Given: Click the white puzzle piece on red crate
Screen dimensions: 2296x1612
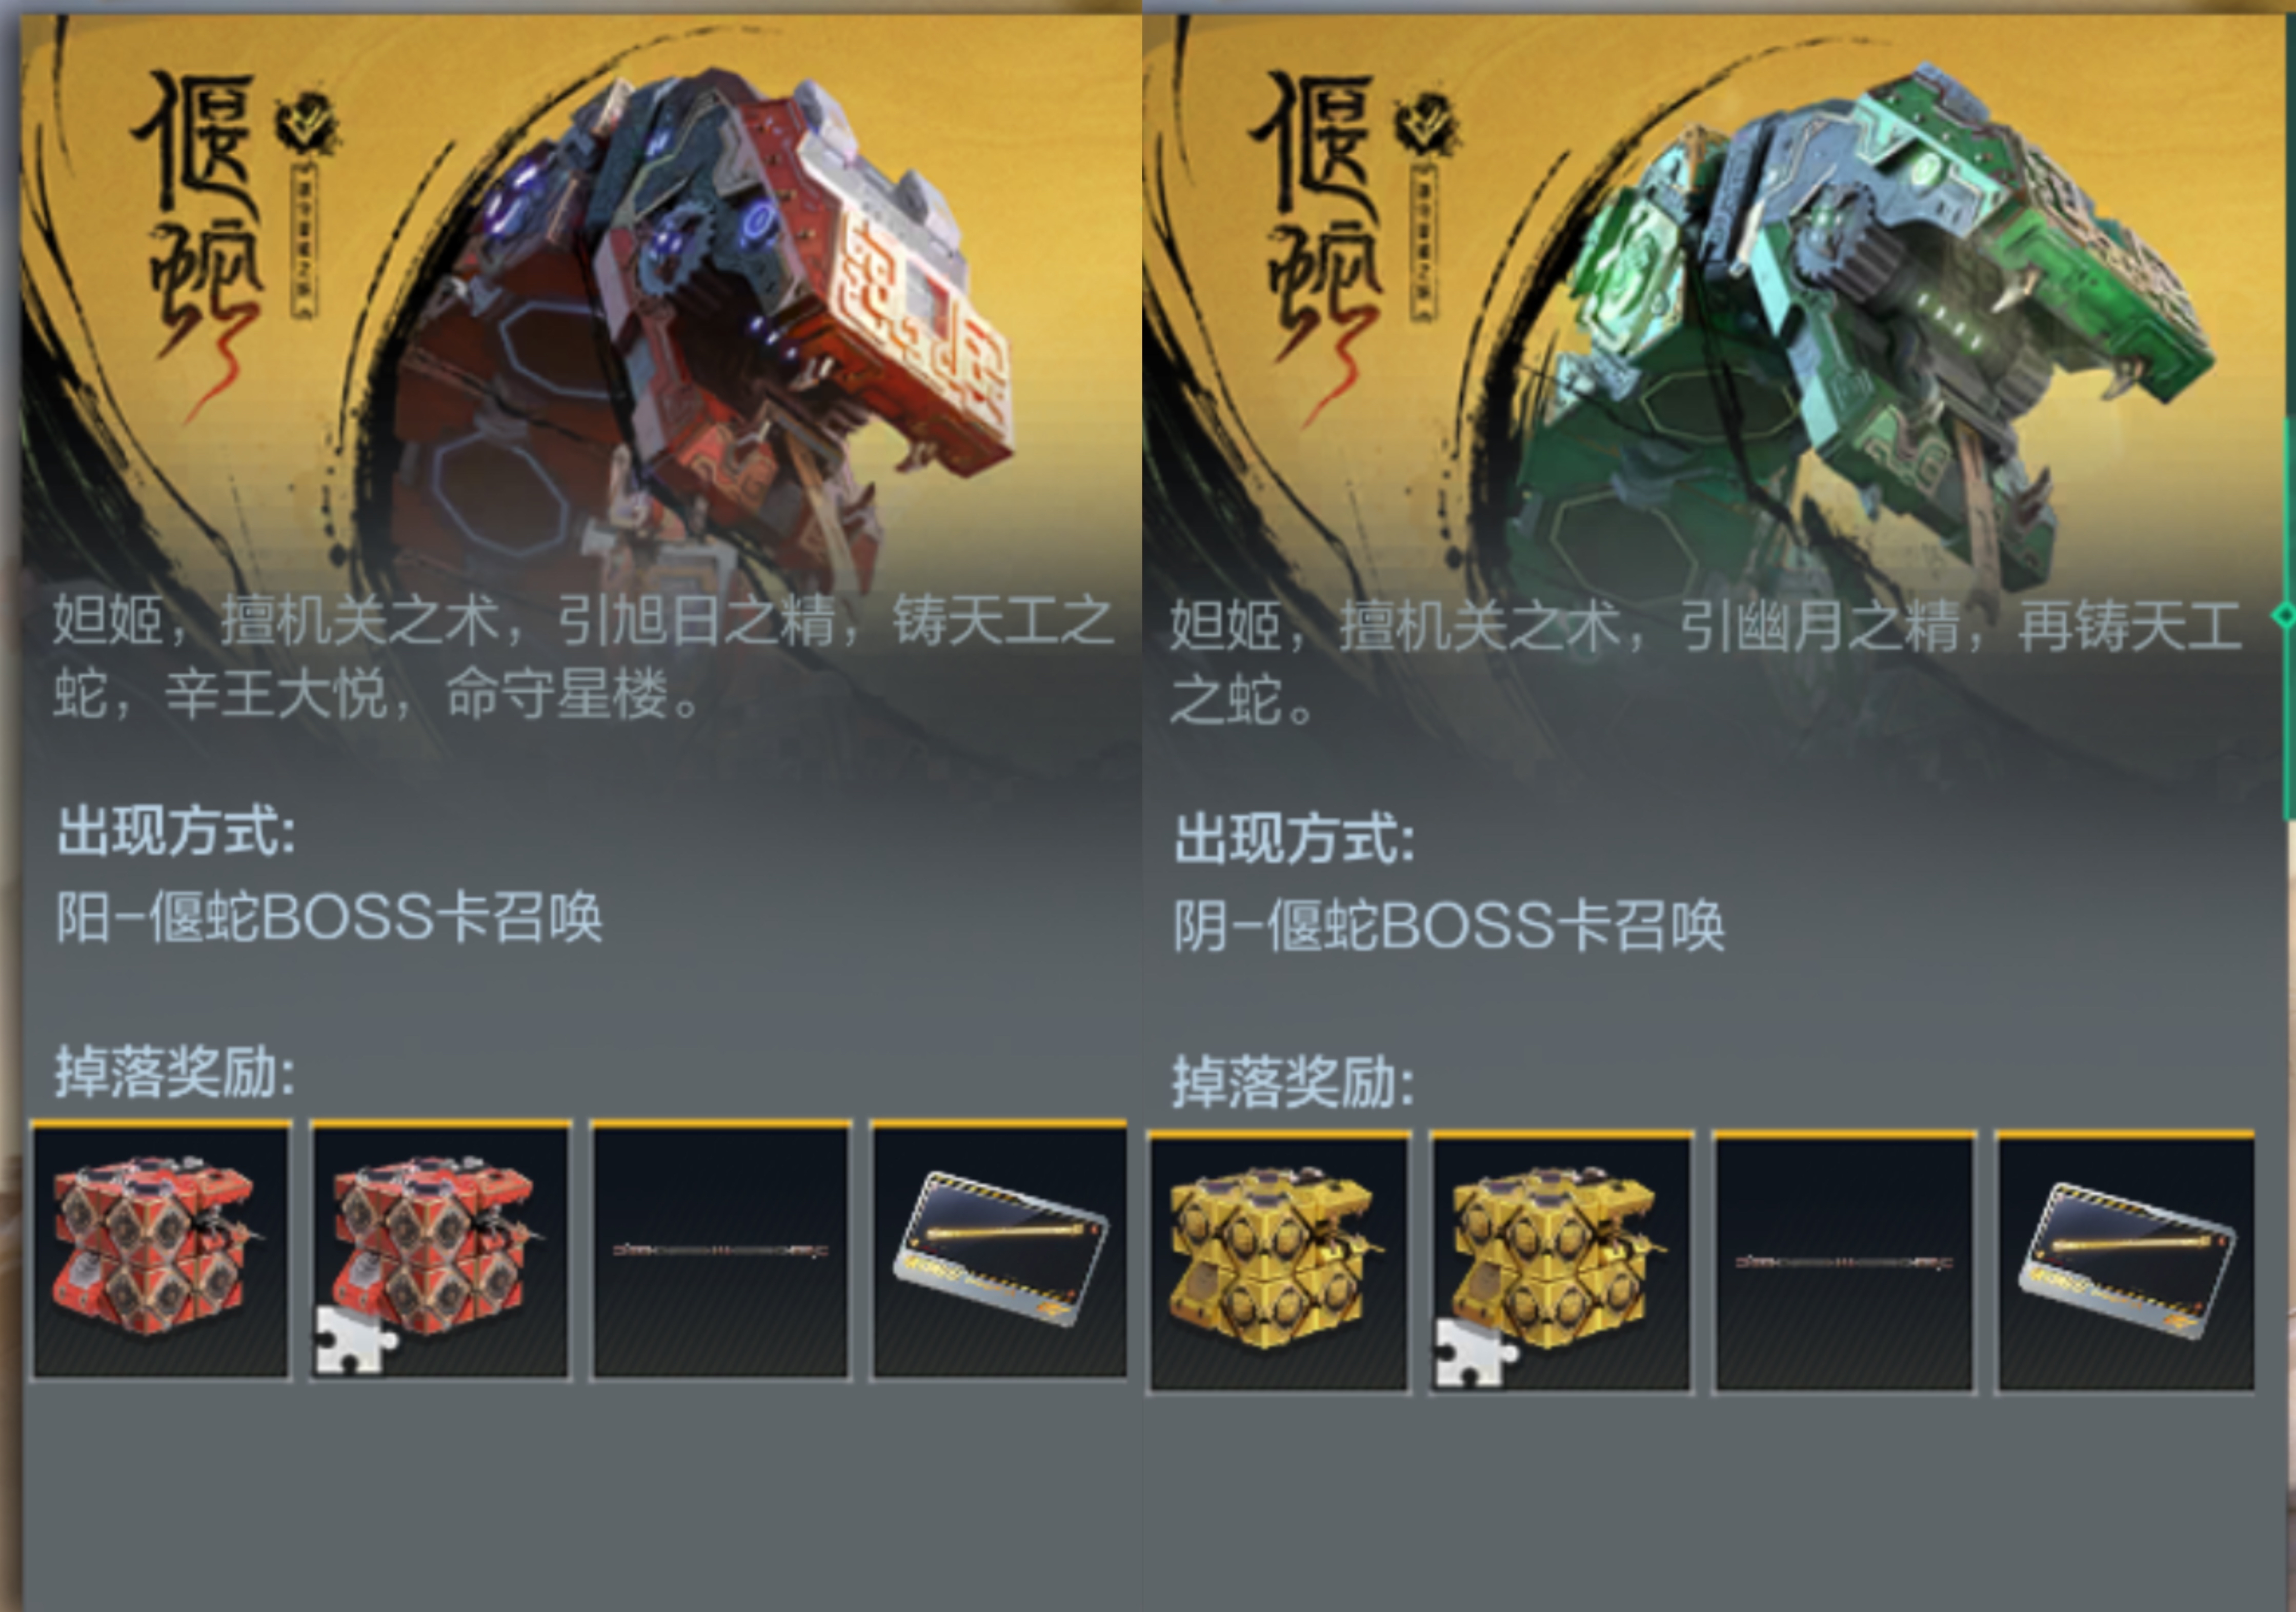Looking at the screenshot, I should click(354, 1339).
